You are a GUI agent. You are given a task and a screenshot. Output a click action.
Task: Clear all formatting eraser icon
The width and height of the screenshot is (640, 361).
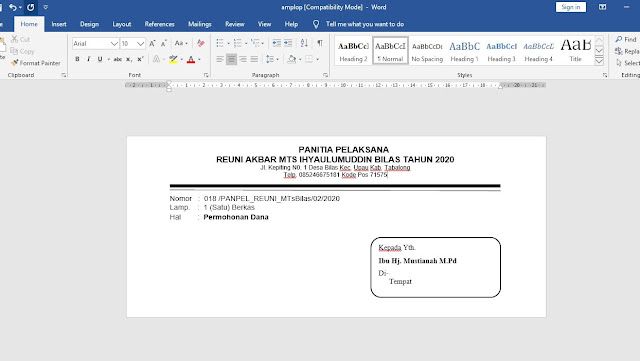(x=200, y=43)
